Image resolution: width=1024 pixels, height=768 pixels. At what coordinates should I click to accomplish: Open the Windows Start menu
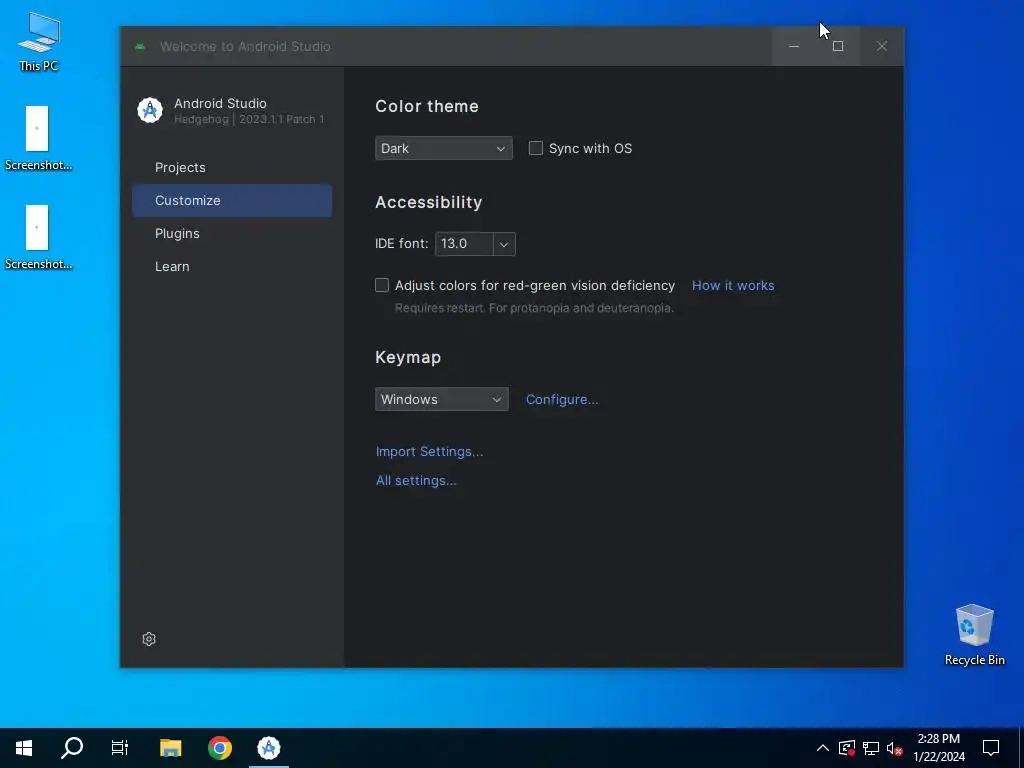pyautogui.click(x=24, y=748)
